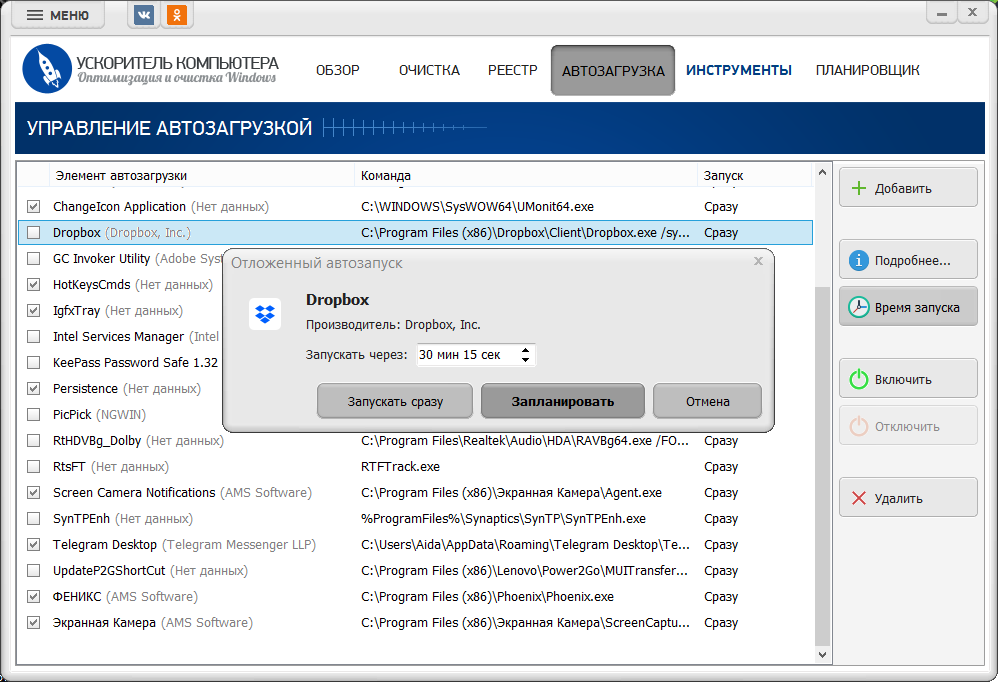998x682 pixels.
Task: Open the МЕНЮ menu
Action: pyautogui.click(x=58, y=15)
